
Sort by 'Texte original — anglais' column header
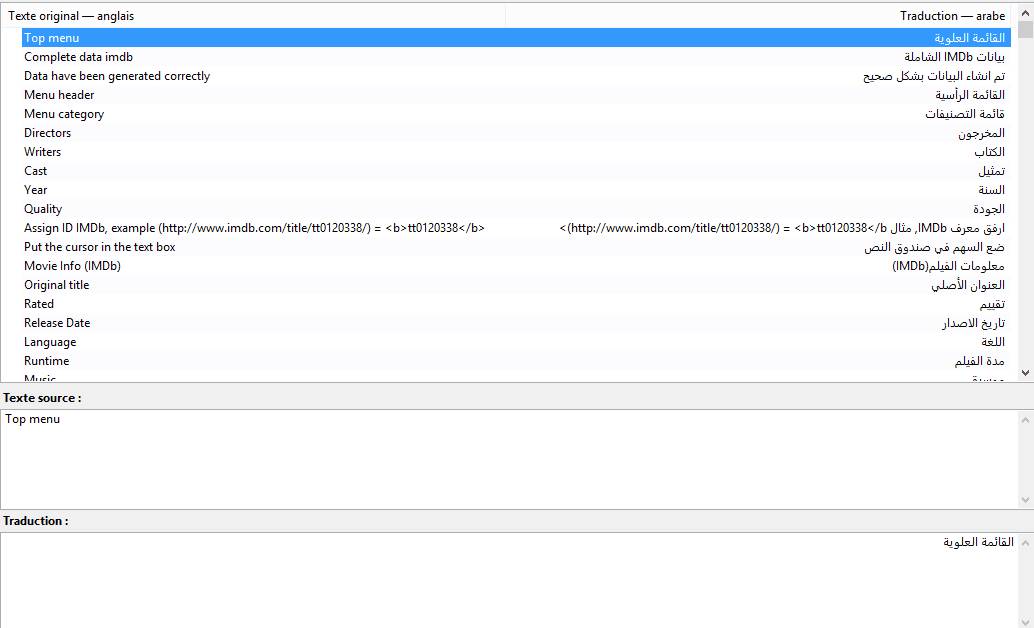tap(253, 16)
